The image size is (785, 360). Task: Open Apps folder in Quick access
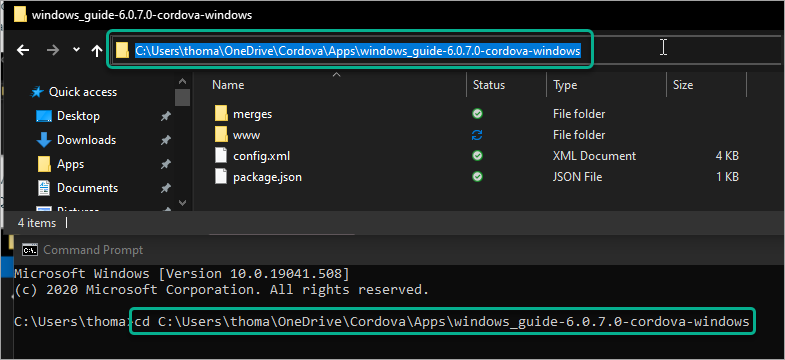pyautogui.click(x=70, y=164)
